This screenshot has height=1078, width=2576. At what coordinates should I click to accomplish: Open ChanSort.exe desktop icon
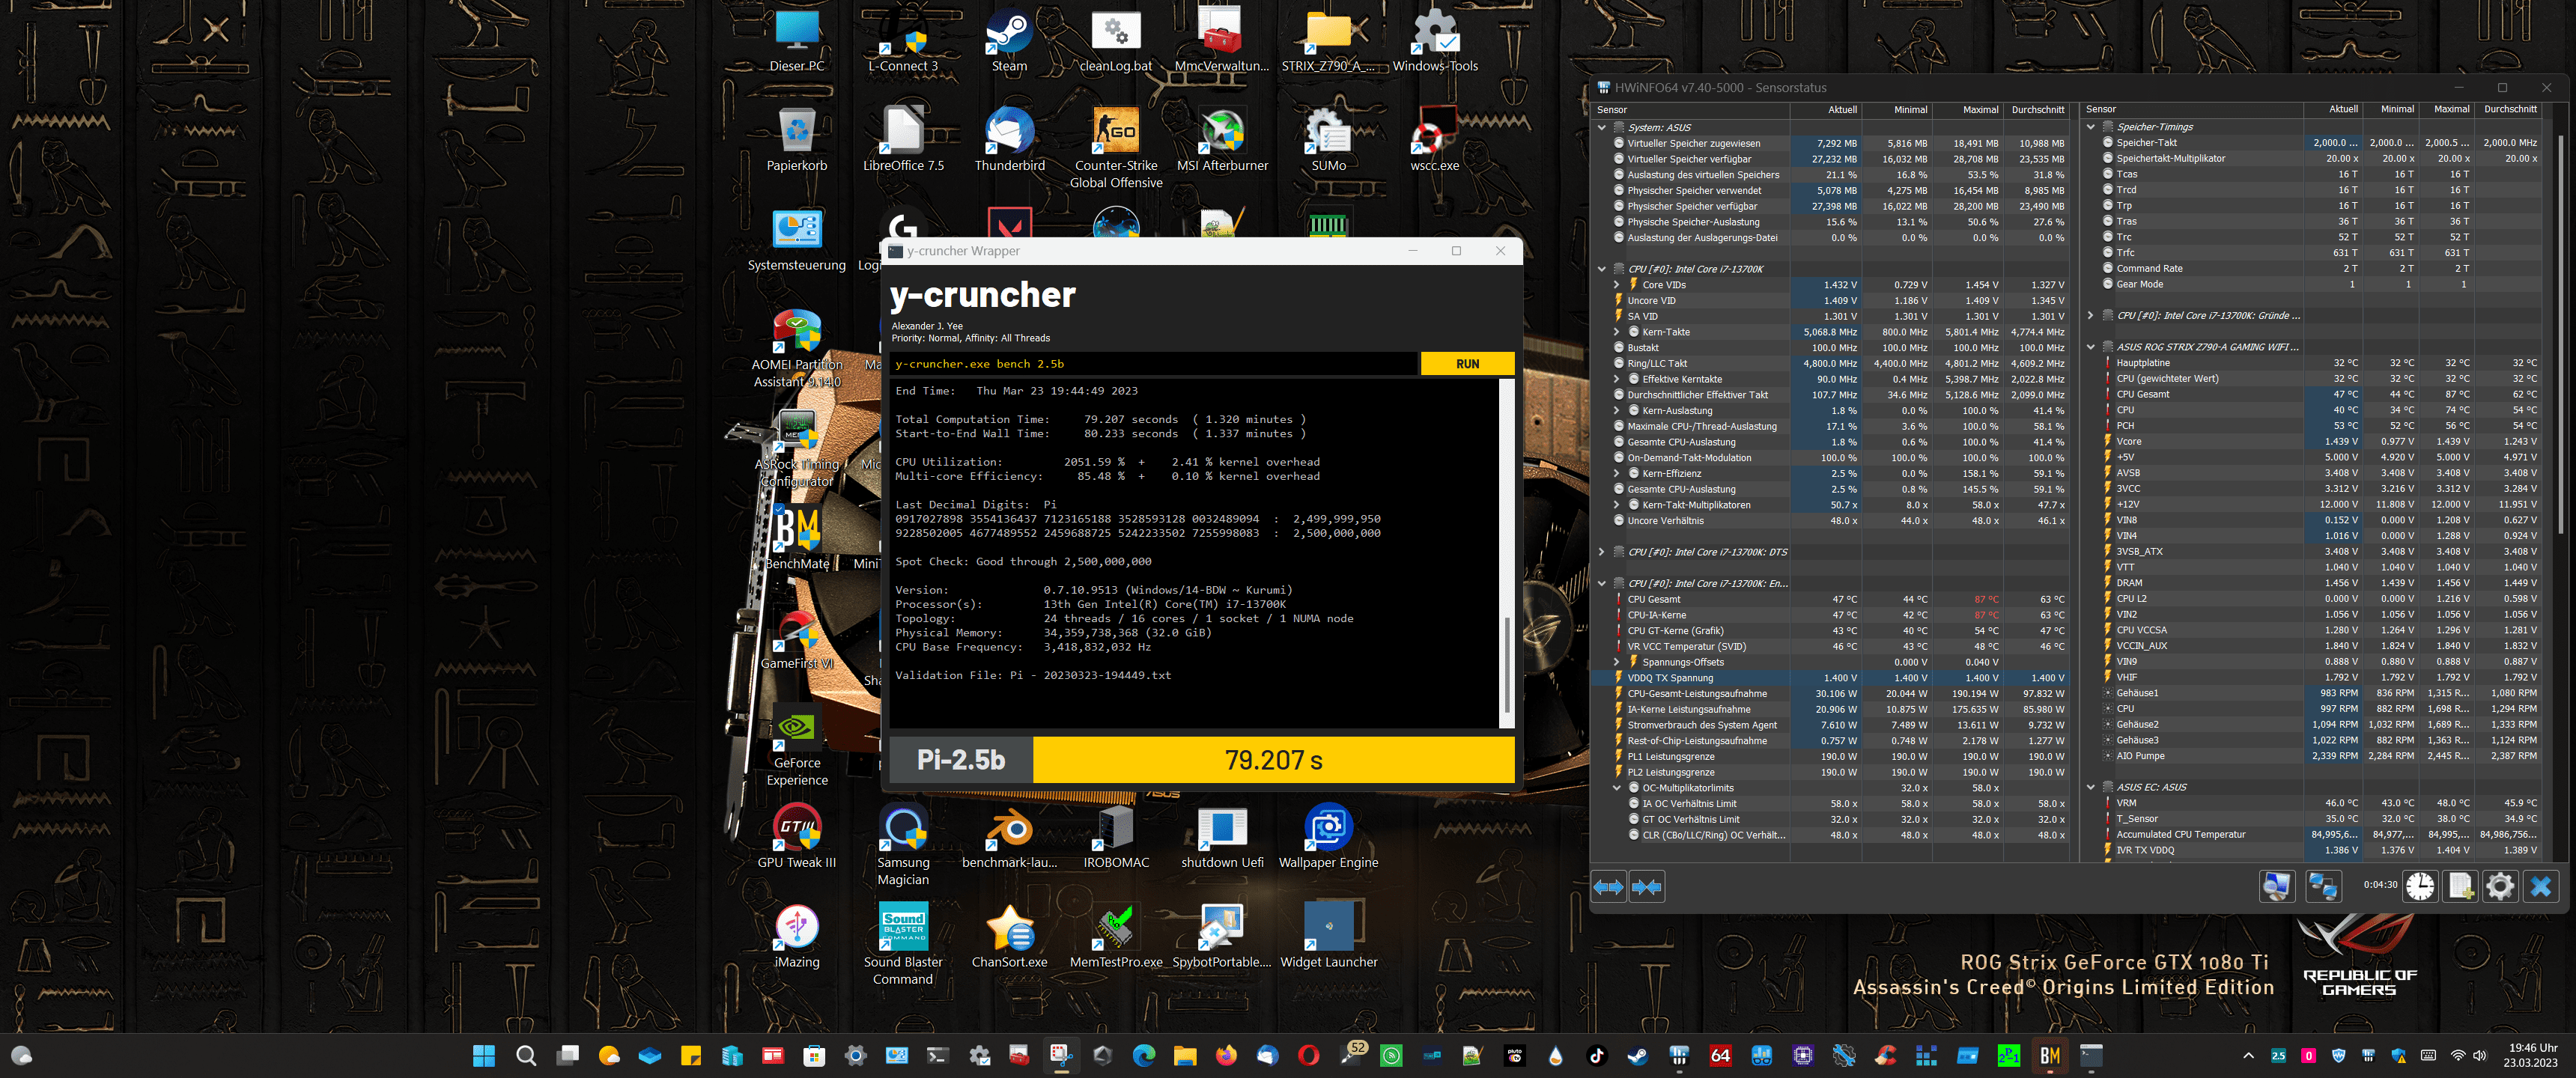click(1009, 936)
